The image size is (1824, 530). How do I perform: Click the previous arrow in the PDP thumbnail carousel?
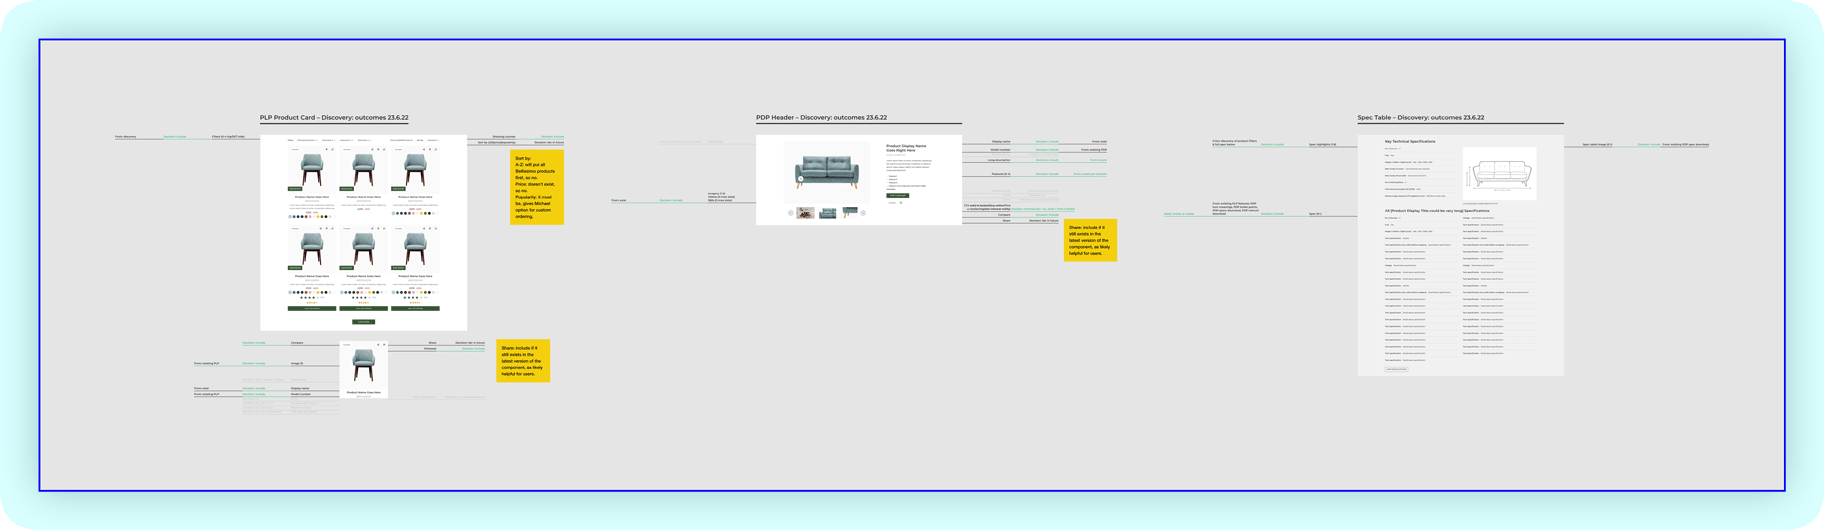point(790,212)
